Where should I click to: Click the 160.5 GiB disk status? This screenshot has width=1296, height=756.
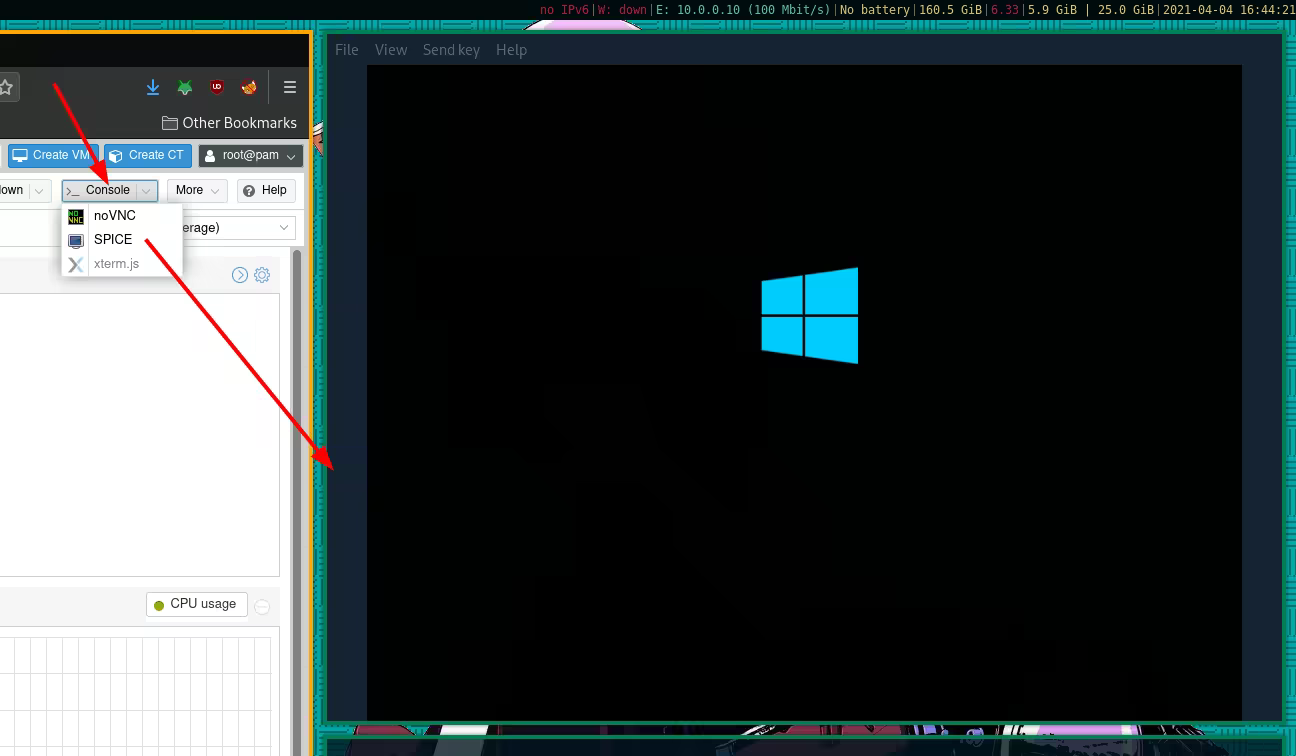(951, 10)
